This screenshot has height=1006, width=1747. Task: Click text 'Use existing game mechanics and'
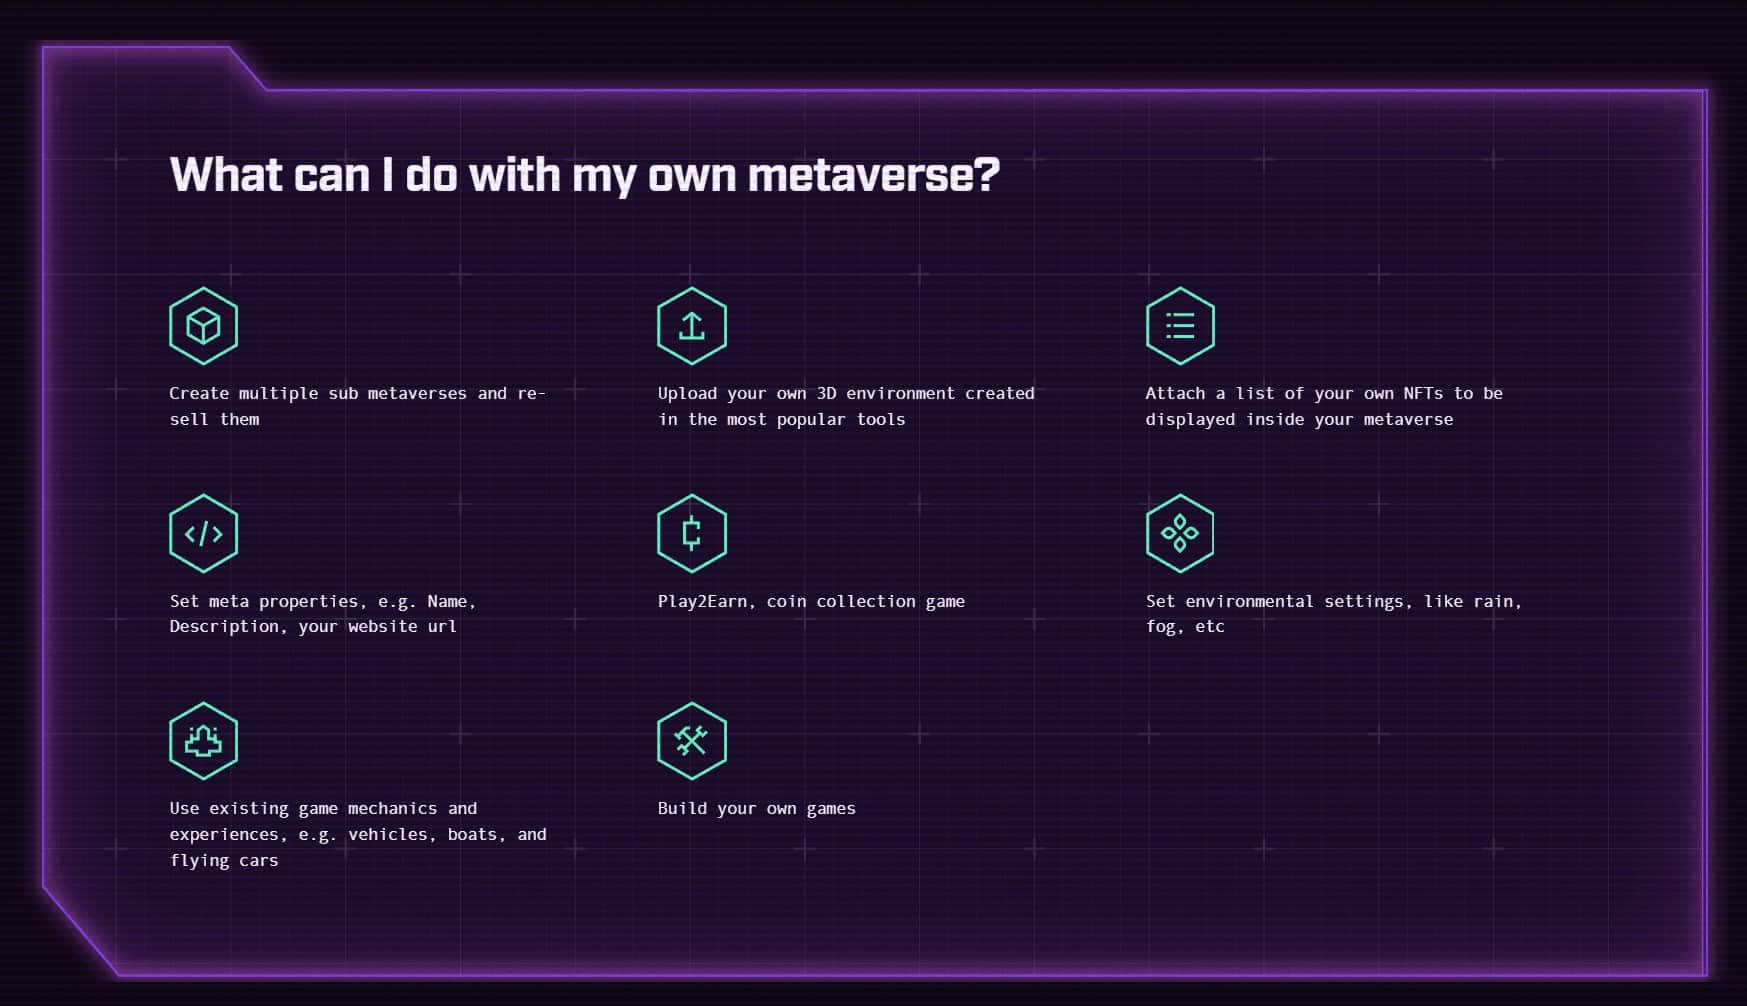[x=323, y=808]
